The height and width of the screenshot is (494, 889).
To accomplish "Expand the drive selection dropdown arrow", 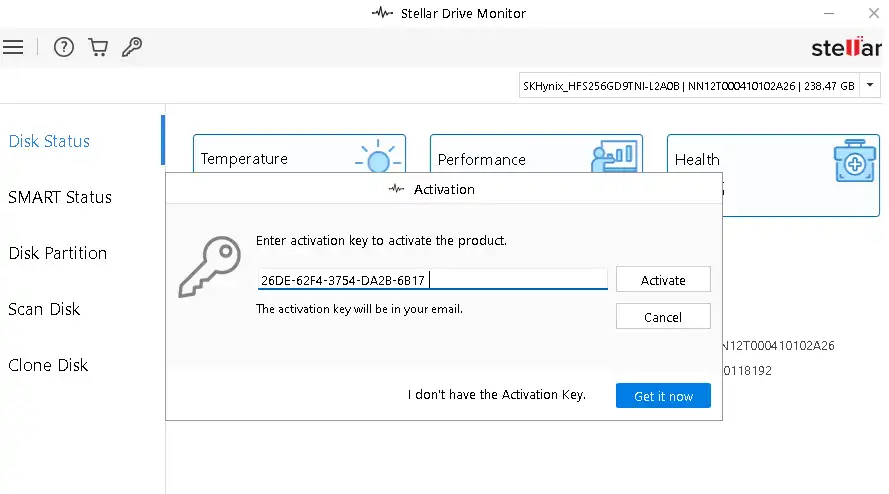I will click(x=870, y=86).
